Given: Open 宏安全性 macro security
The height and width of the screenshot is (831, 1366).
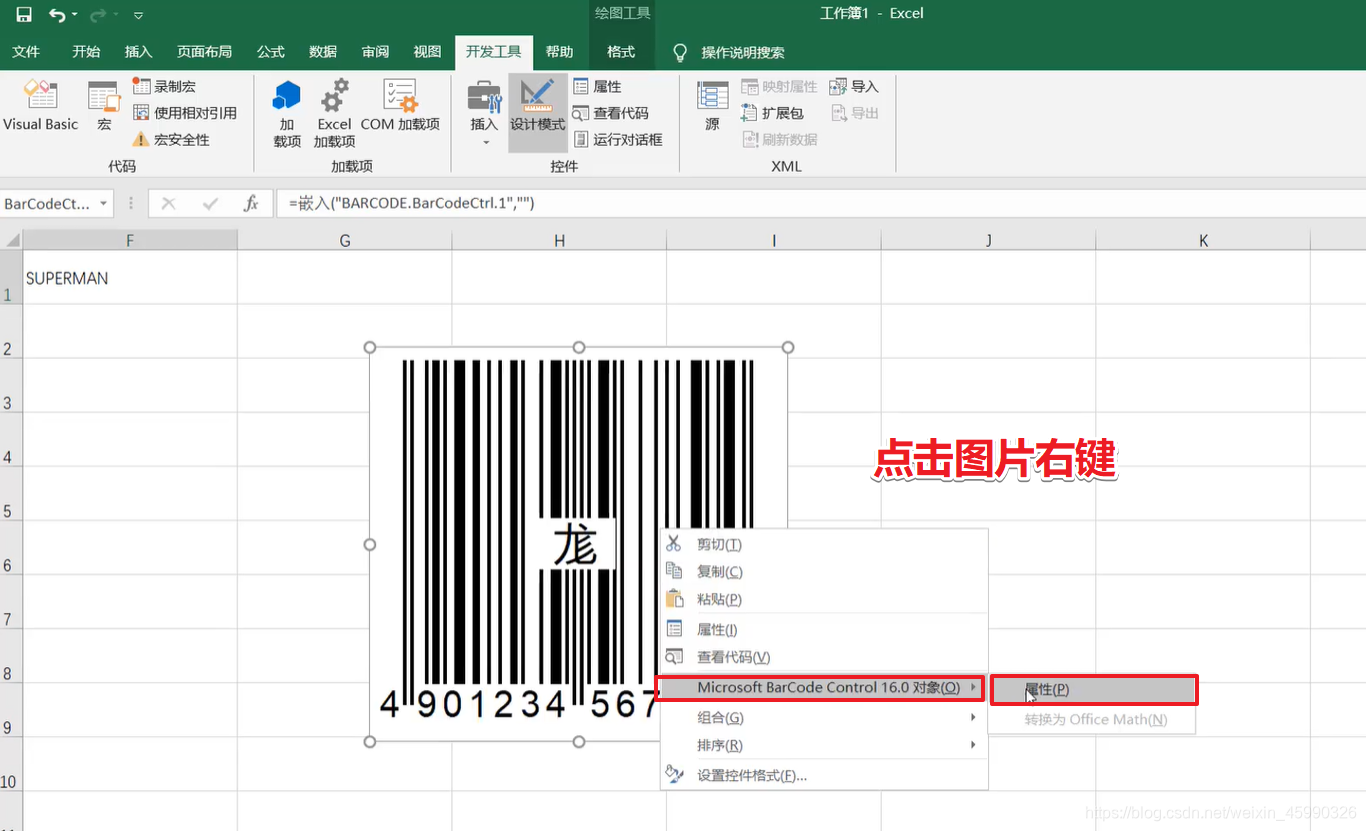Looking at the screenshot, I should 171,140.
